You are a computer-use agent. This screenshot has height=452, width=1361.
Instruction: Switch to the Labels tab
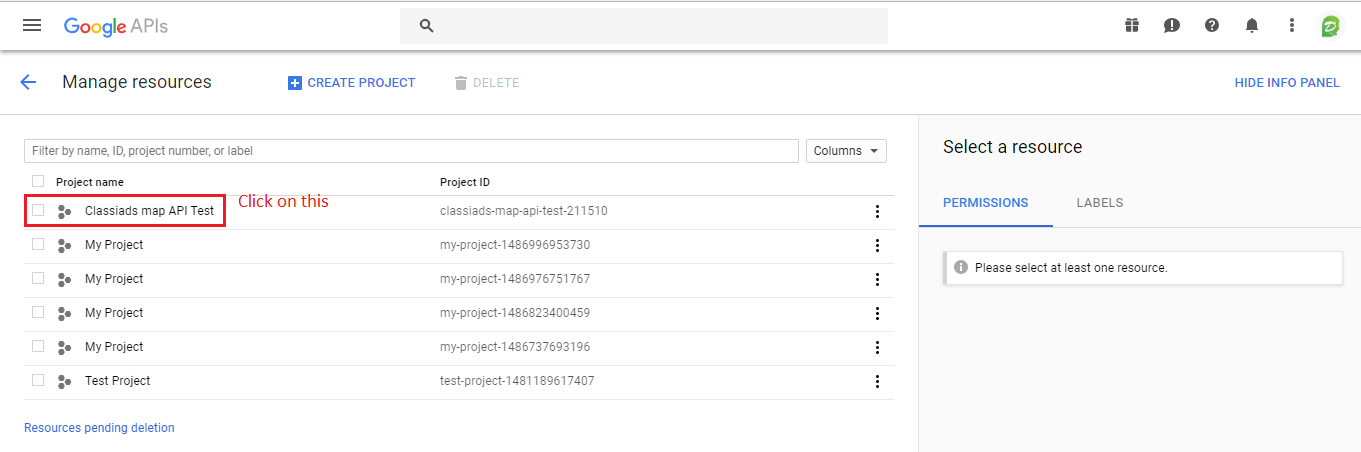(x=1099, y=202)
